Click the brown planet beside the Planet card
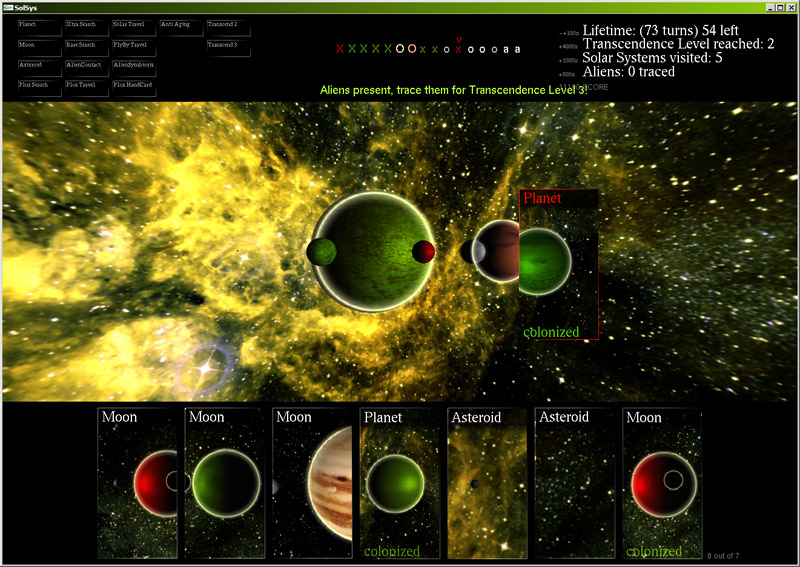 [x=498, y=250]
